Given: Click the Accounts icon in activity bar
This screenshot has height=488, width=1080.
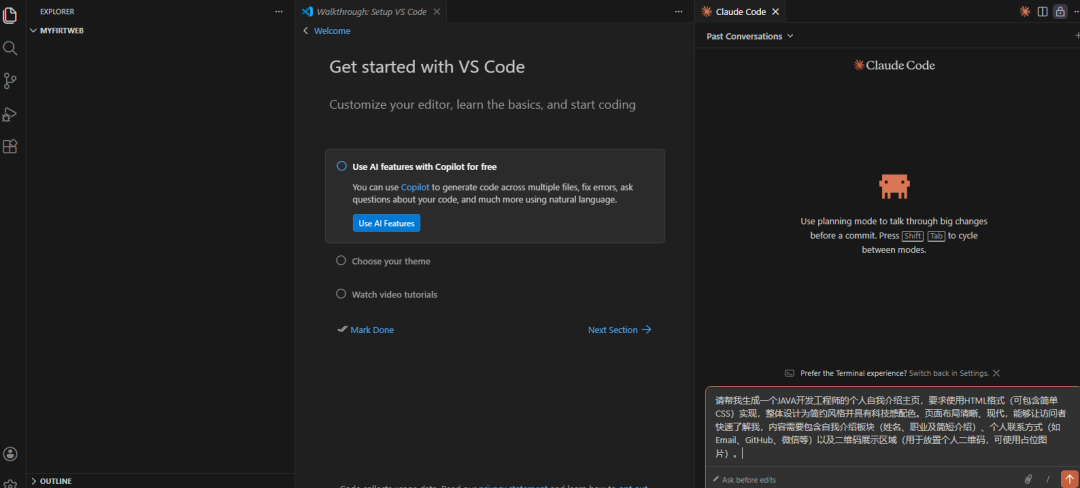Looking at the screenshot, I should [11, 454].
